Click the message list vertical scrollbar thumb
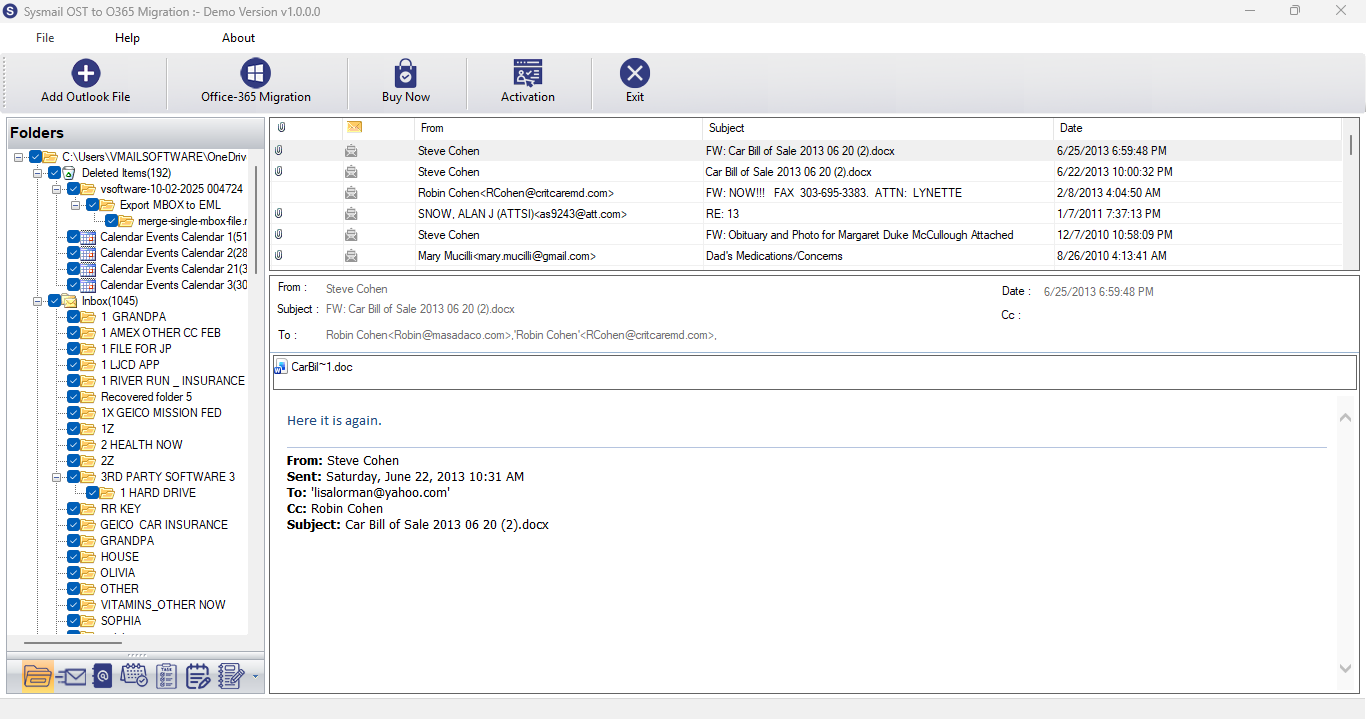This screenshot has width=1366, height=720. [1351, 145]
